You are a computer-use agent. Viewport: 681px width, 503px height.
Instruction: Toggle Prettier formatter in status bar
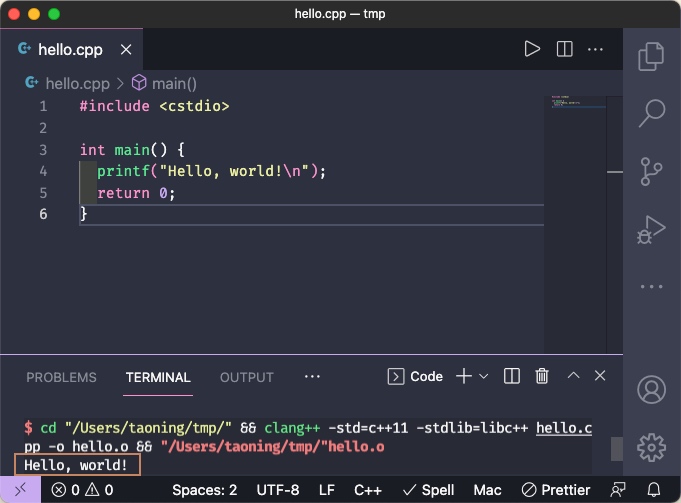pyautogui.click(x=556, y=490)
